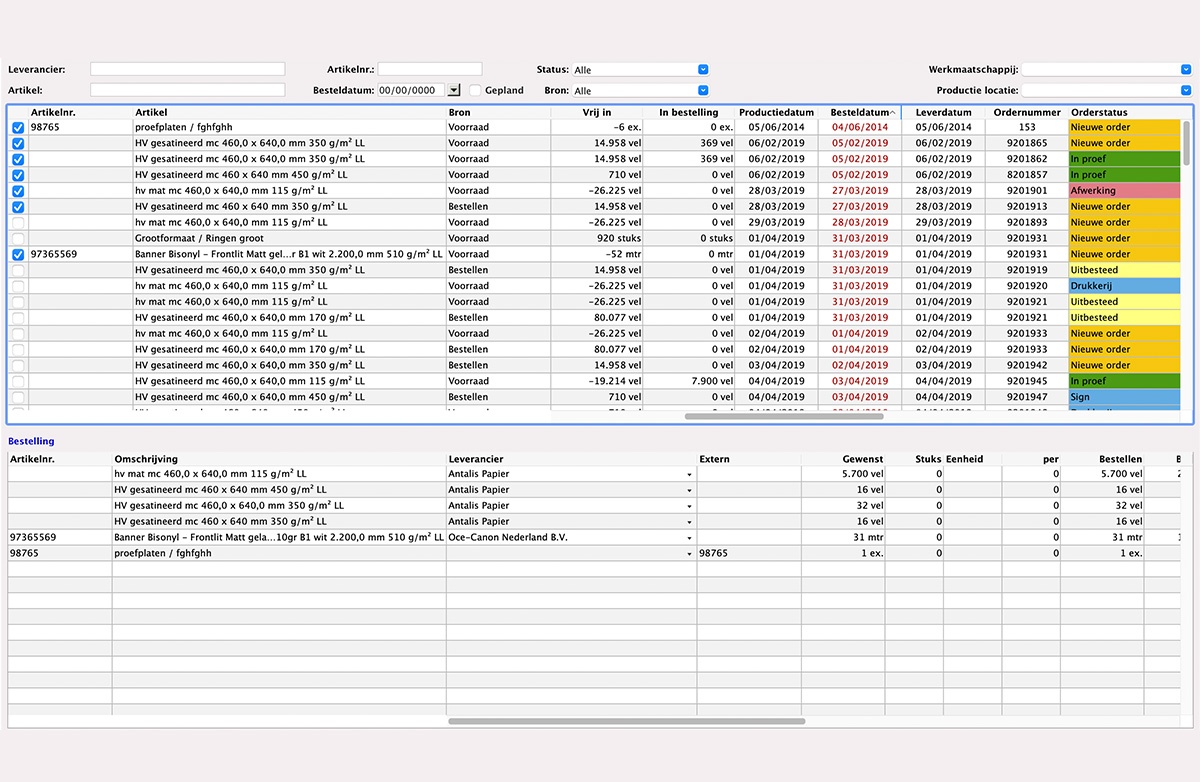The width and height of the screenshot is (1200, 782).
Task: Uncheck the row with order number 9201865
Action: (x=18, y=144)
